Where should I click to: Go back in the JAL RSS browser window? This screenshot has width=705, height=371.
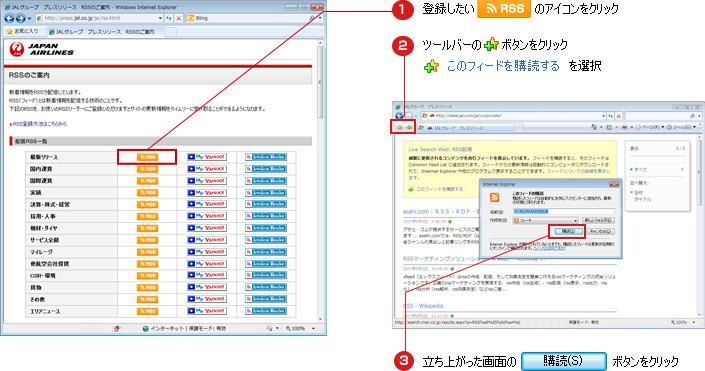click(9, 18)
